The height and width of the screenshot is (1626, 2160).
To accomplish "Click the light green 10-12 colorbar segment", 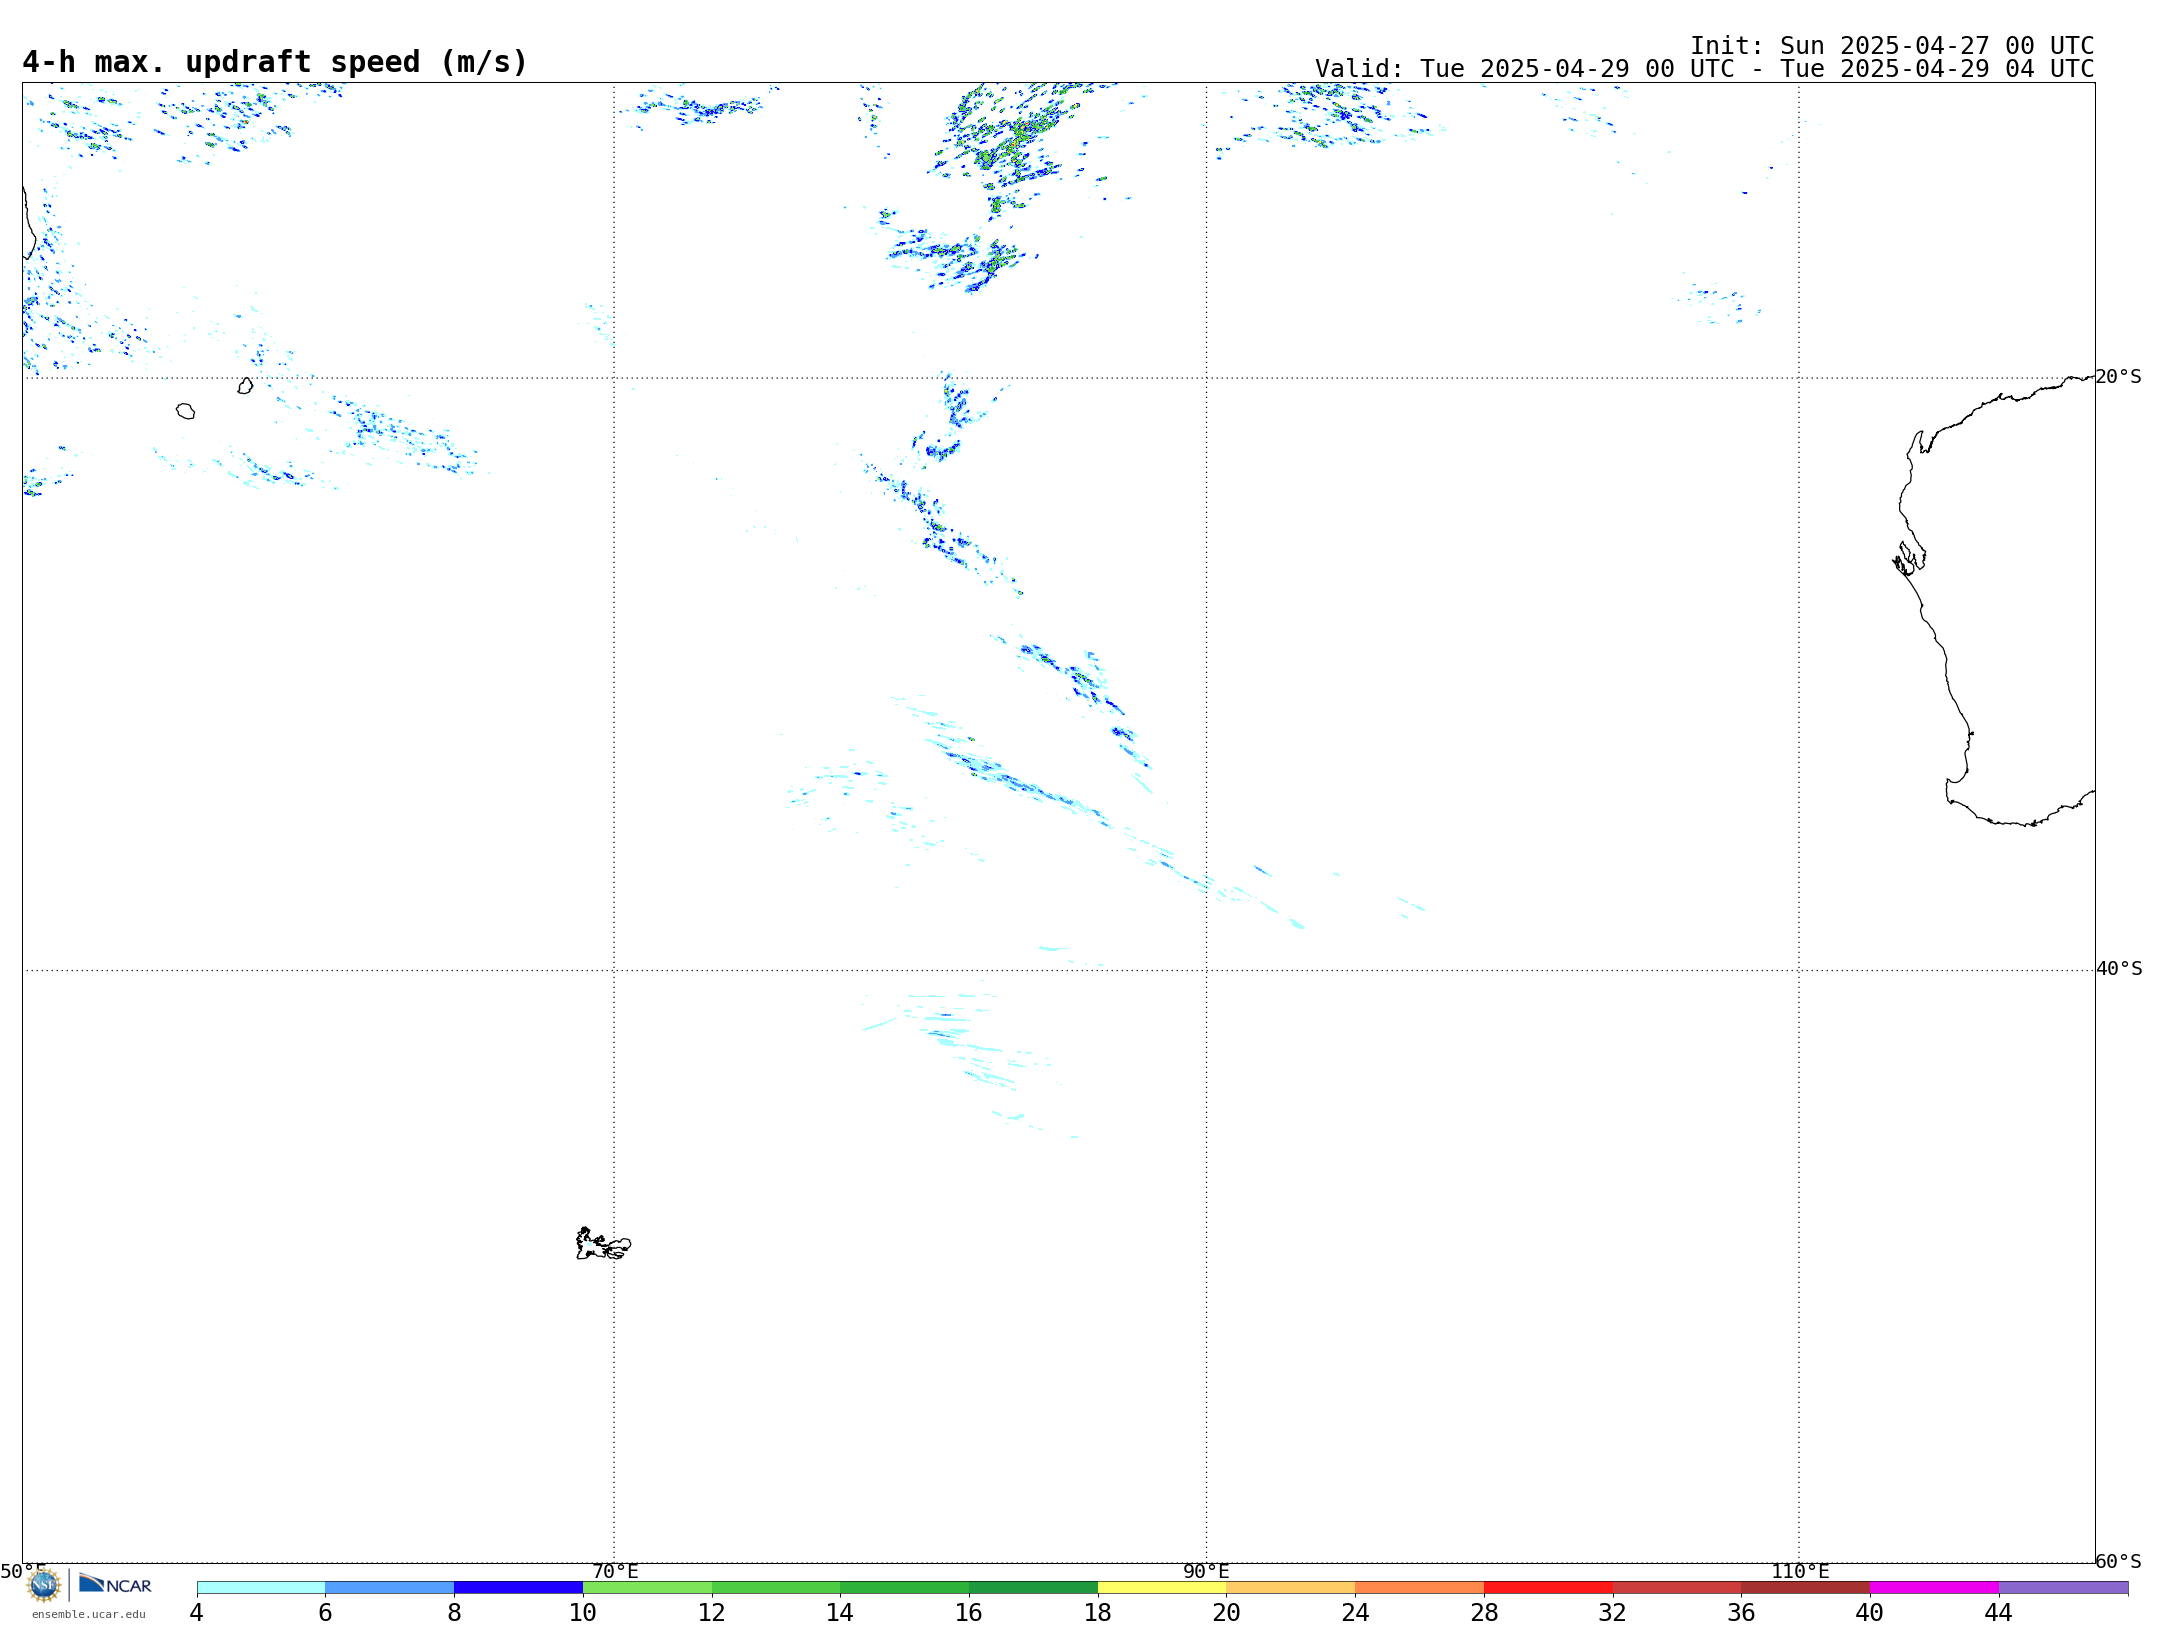I will 647,1587.
